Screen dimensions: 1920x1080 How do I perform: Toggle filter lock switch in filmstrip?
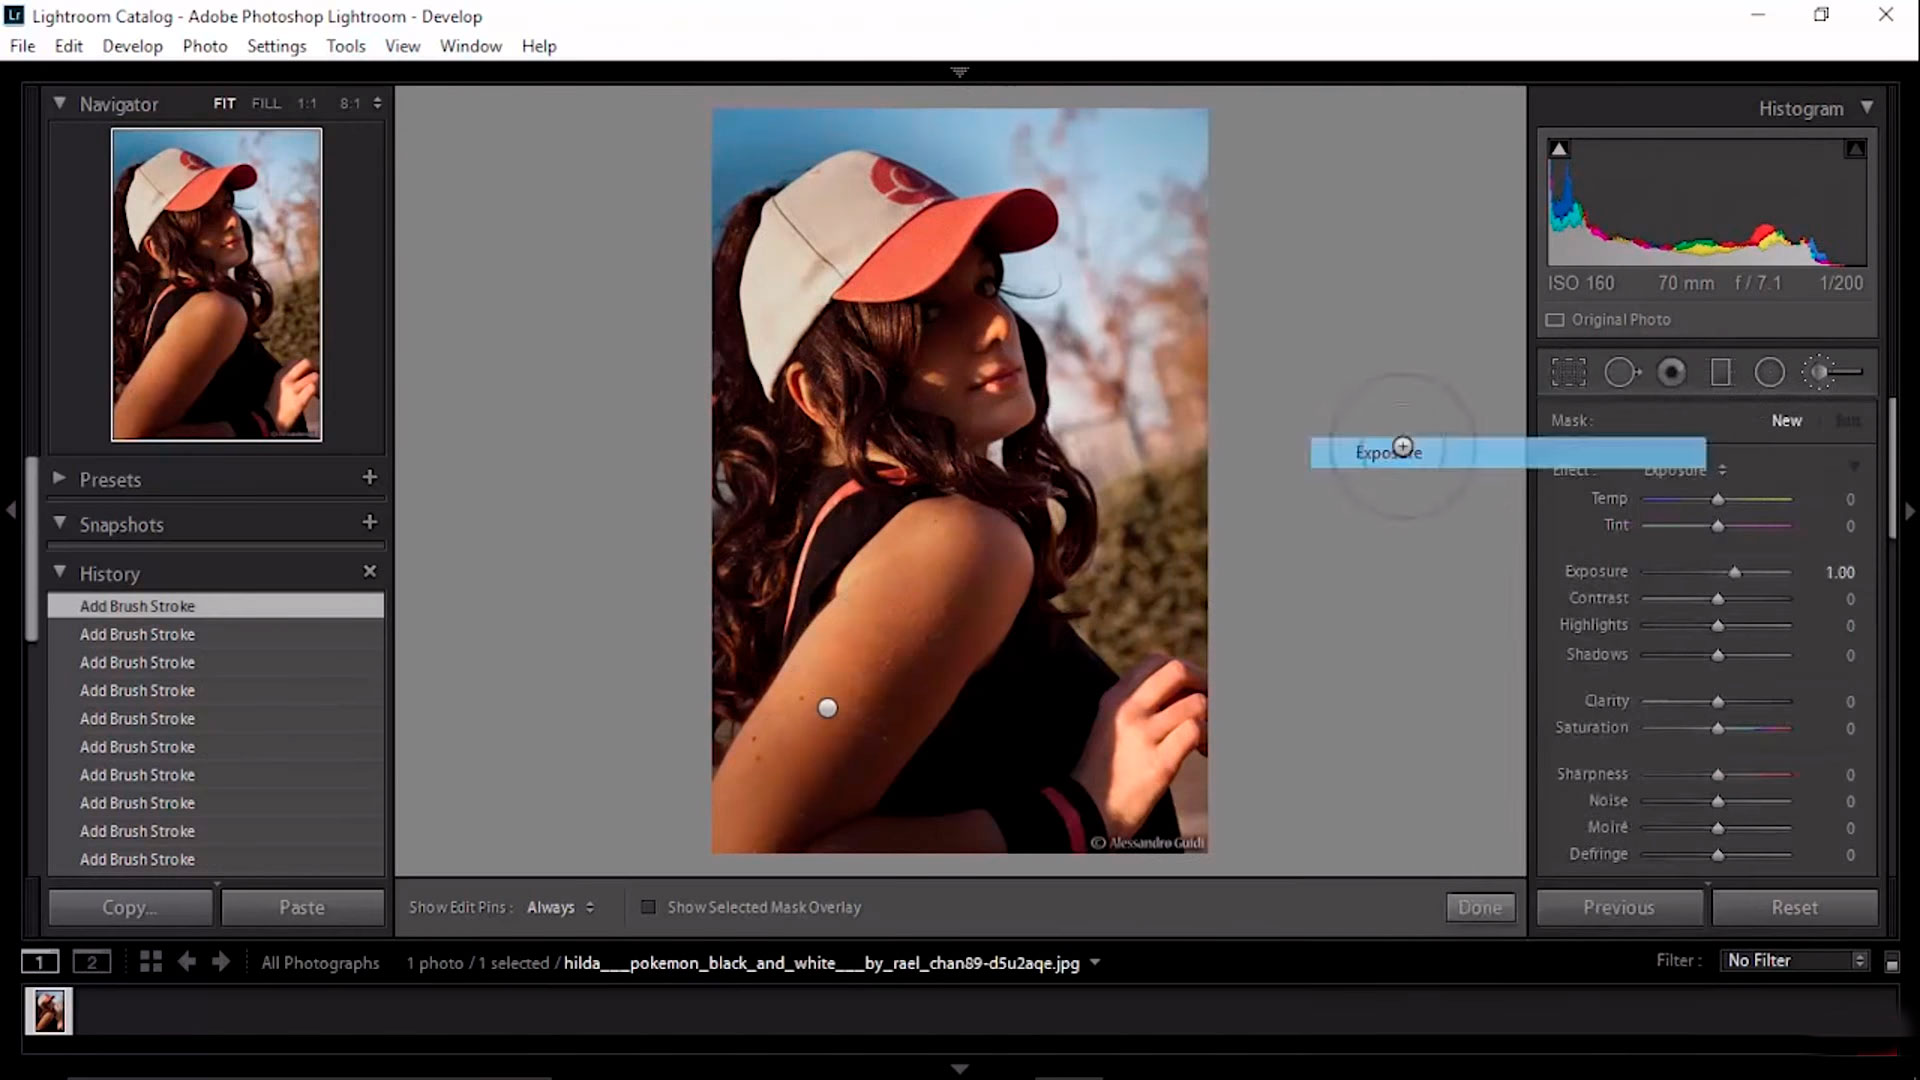click(x=1892, y=962)
